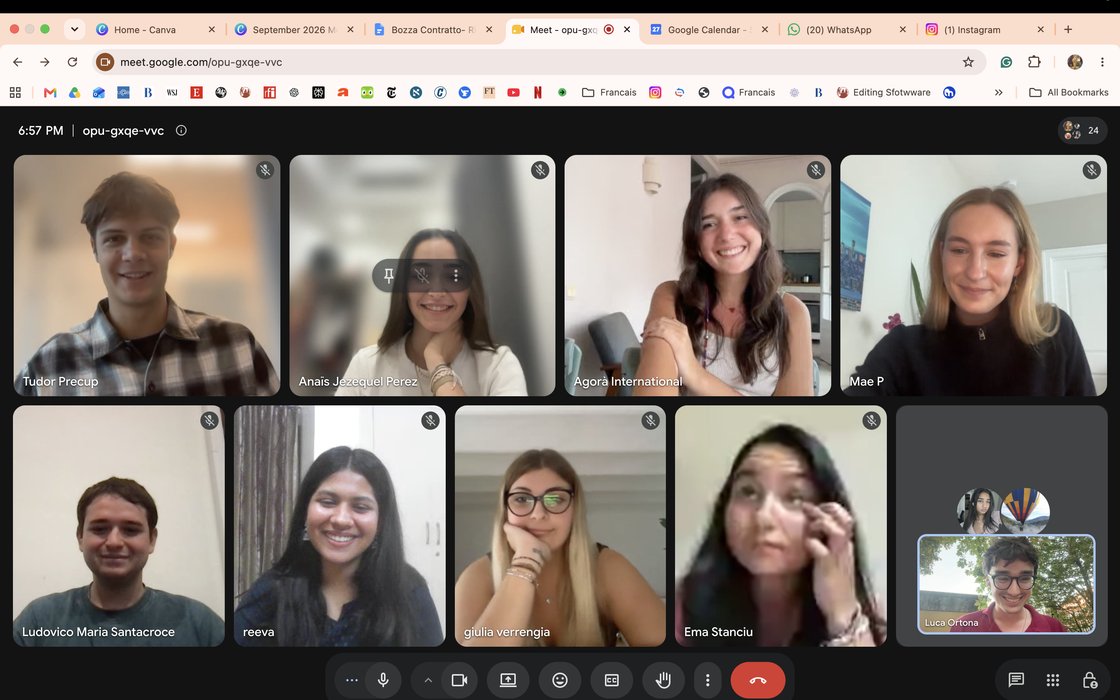Reload the Meet page
Viewport: 1120px width, 700px height.
(72, 62)
